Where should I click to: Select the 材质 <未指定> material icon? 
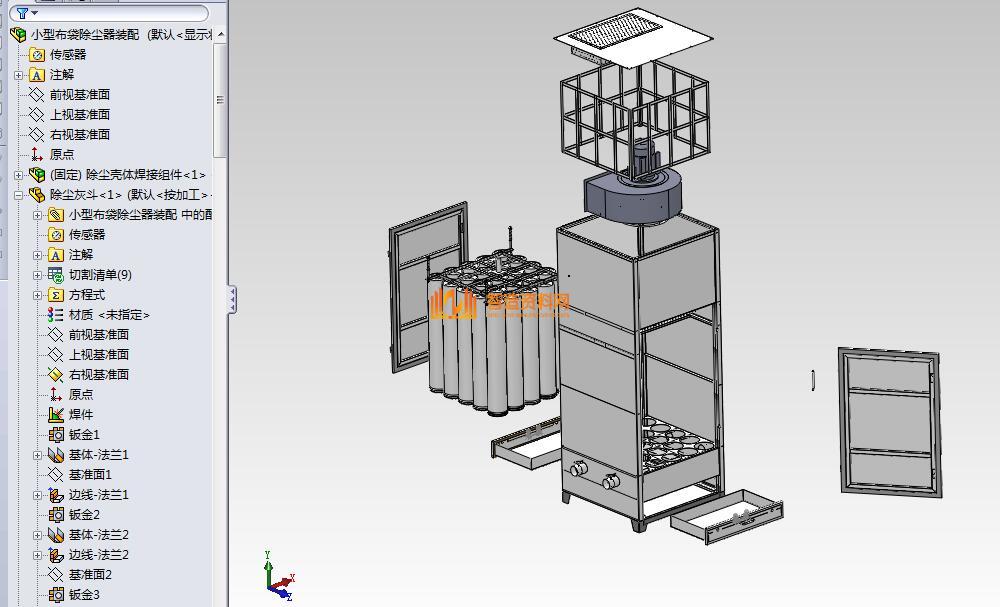tap(56, 314)
